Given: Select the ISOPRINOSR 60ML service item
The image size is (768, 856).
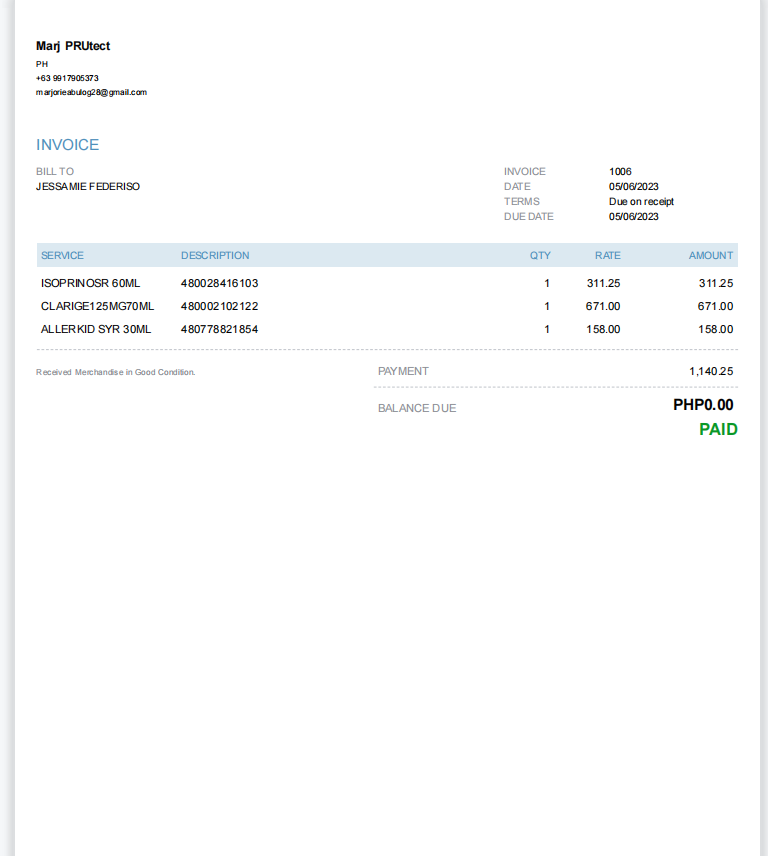Looking at the screenshot, I should click(x=91, y=283).
